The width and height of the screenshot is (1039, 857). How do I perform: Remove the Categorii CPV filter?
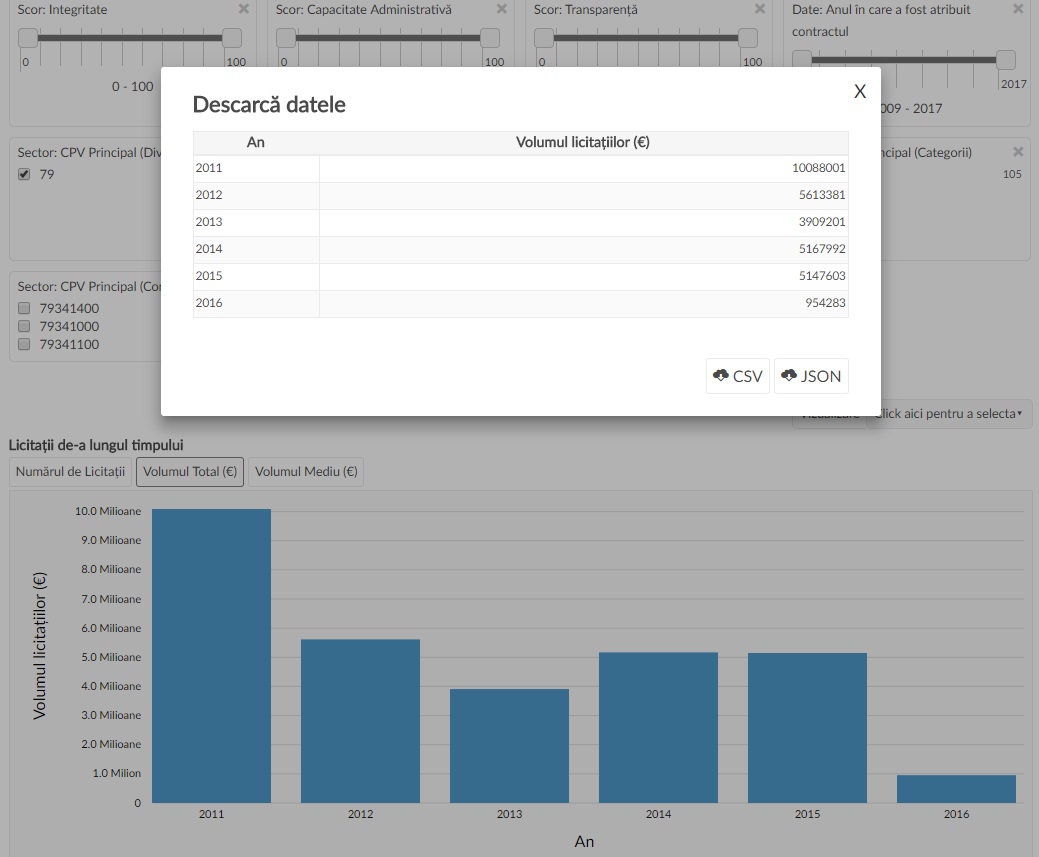[1018, 152]
